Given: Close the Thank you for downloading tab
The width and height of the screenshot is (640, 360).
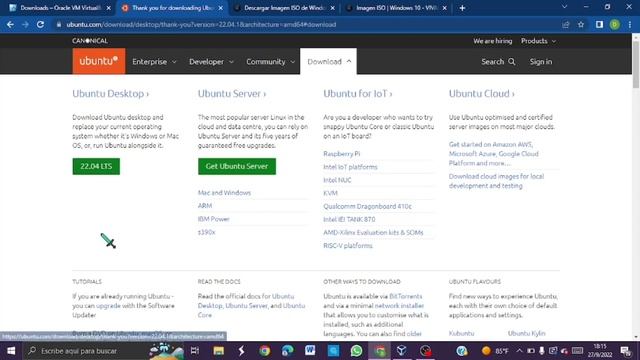Looking at the screenshot, I should (220, 8).
